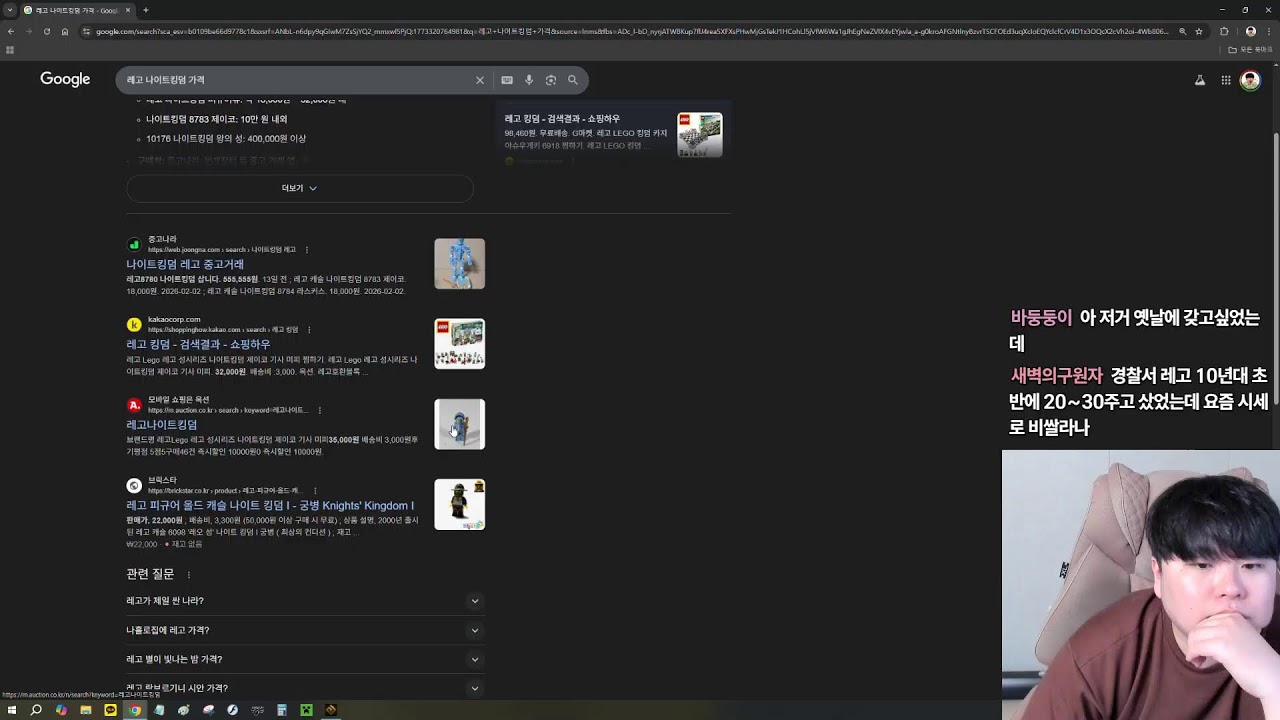Open the Calculator taskbar icon
Viewport: 1280px width, 720px height.
282,710
